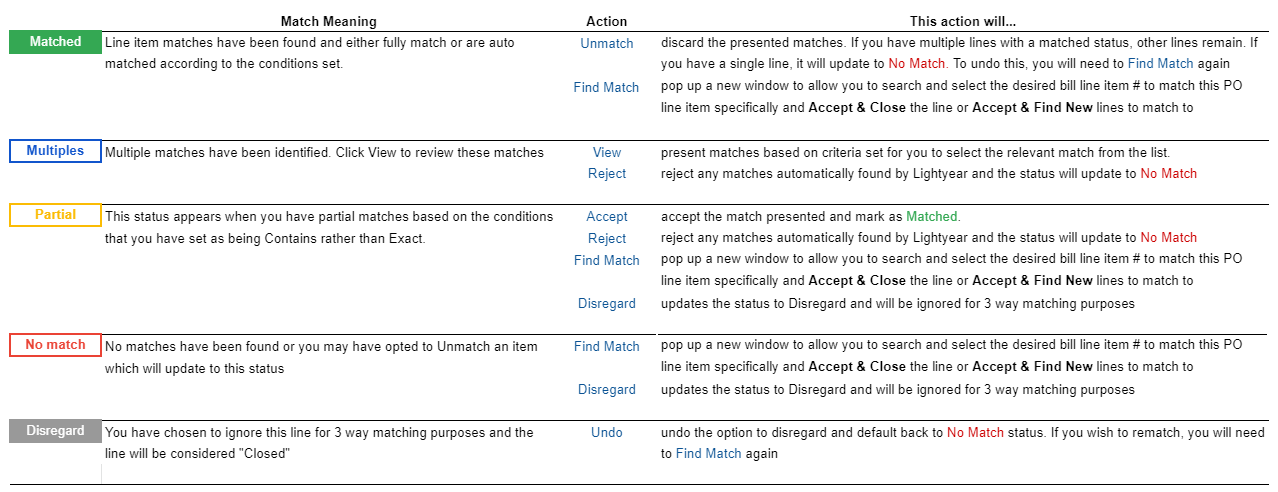This screenshot has height=492, width=1278.
Task: Click the grey Disregard status badge
Action: [x=55, y=431]
